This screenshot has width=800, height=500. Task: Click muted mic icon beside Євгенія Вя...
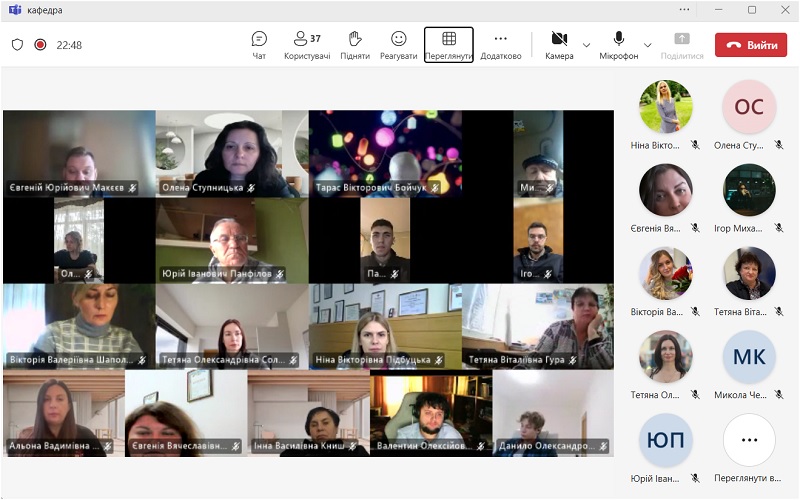pyautogui.click(x=695, y=228)
